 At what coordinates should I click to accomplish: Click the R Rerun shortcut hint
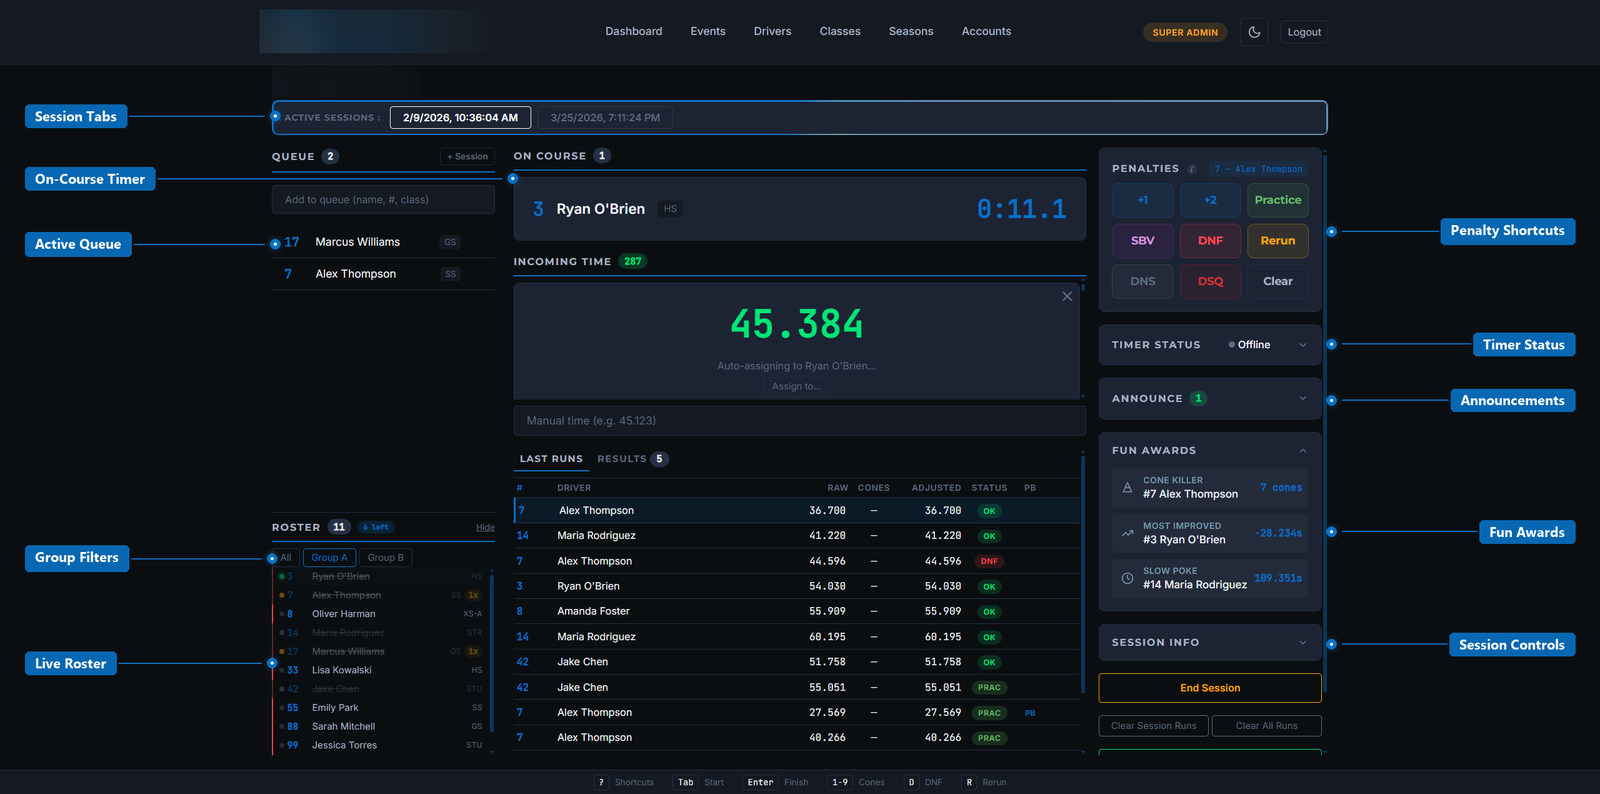coord(984,782)
